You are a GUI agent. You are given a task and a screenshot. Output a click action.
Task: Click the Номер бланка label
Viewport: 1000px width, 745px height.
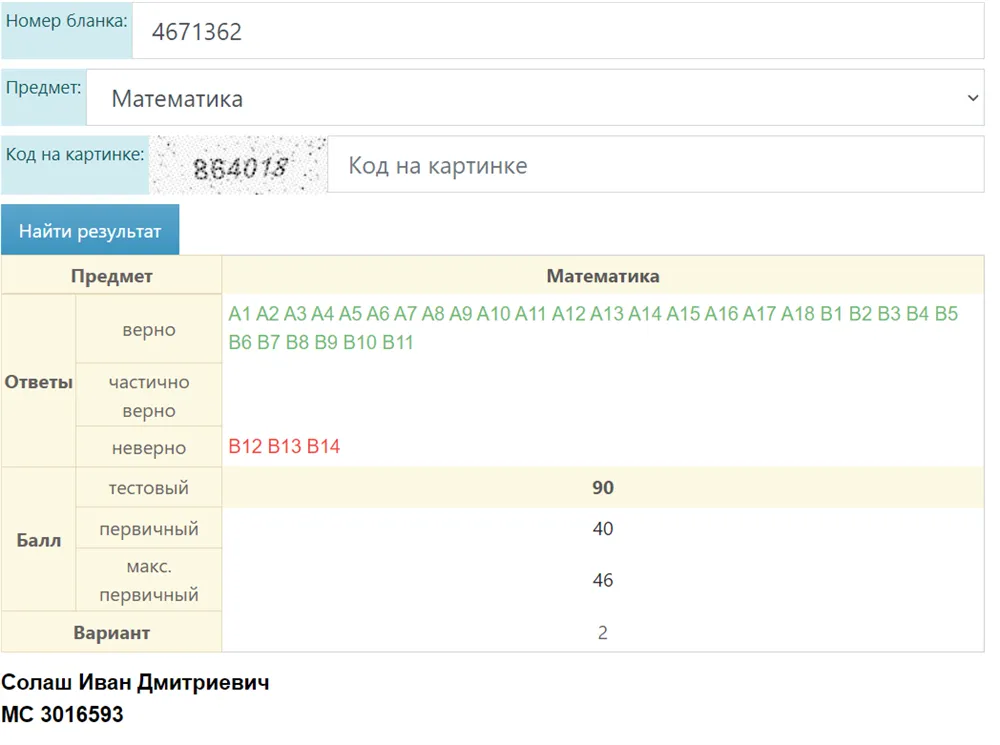point(66,21)
